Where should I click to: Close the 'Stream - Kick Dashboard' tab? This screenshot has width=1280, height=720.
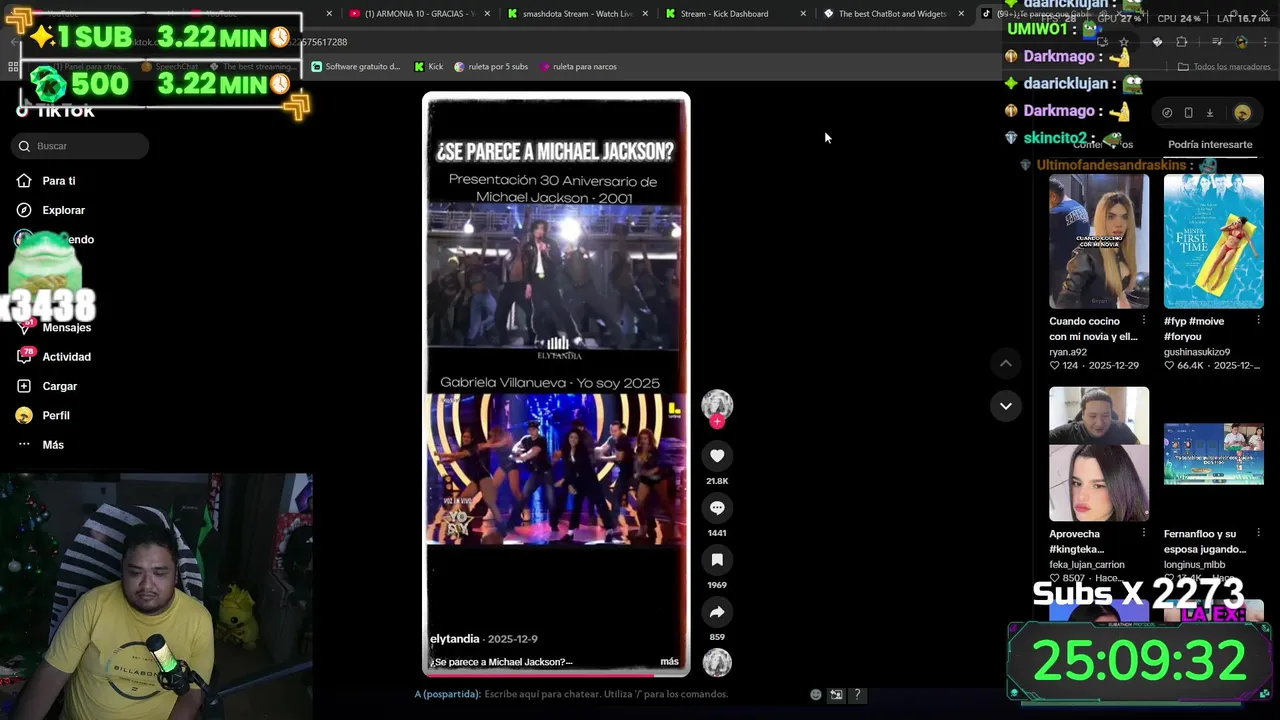point(803,14)
